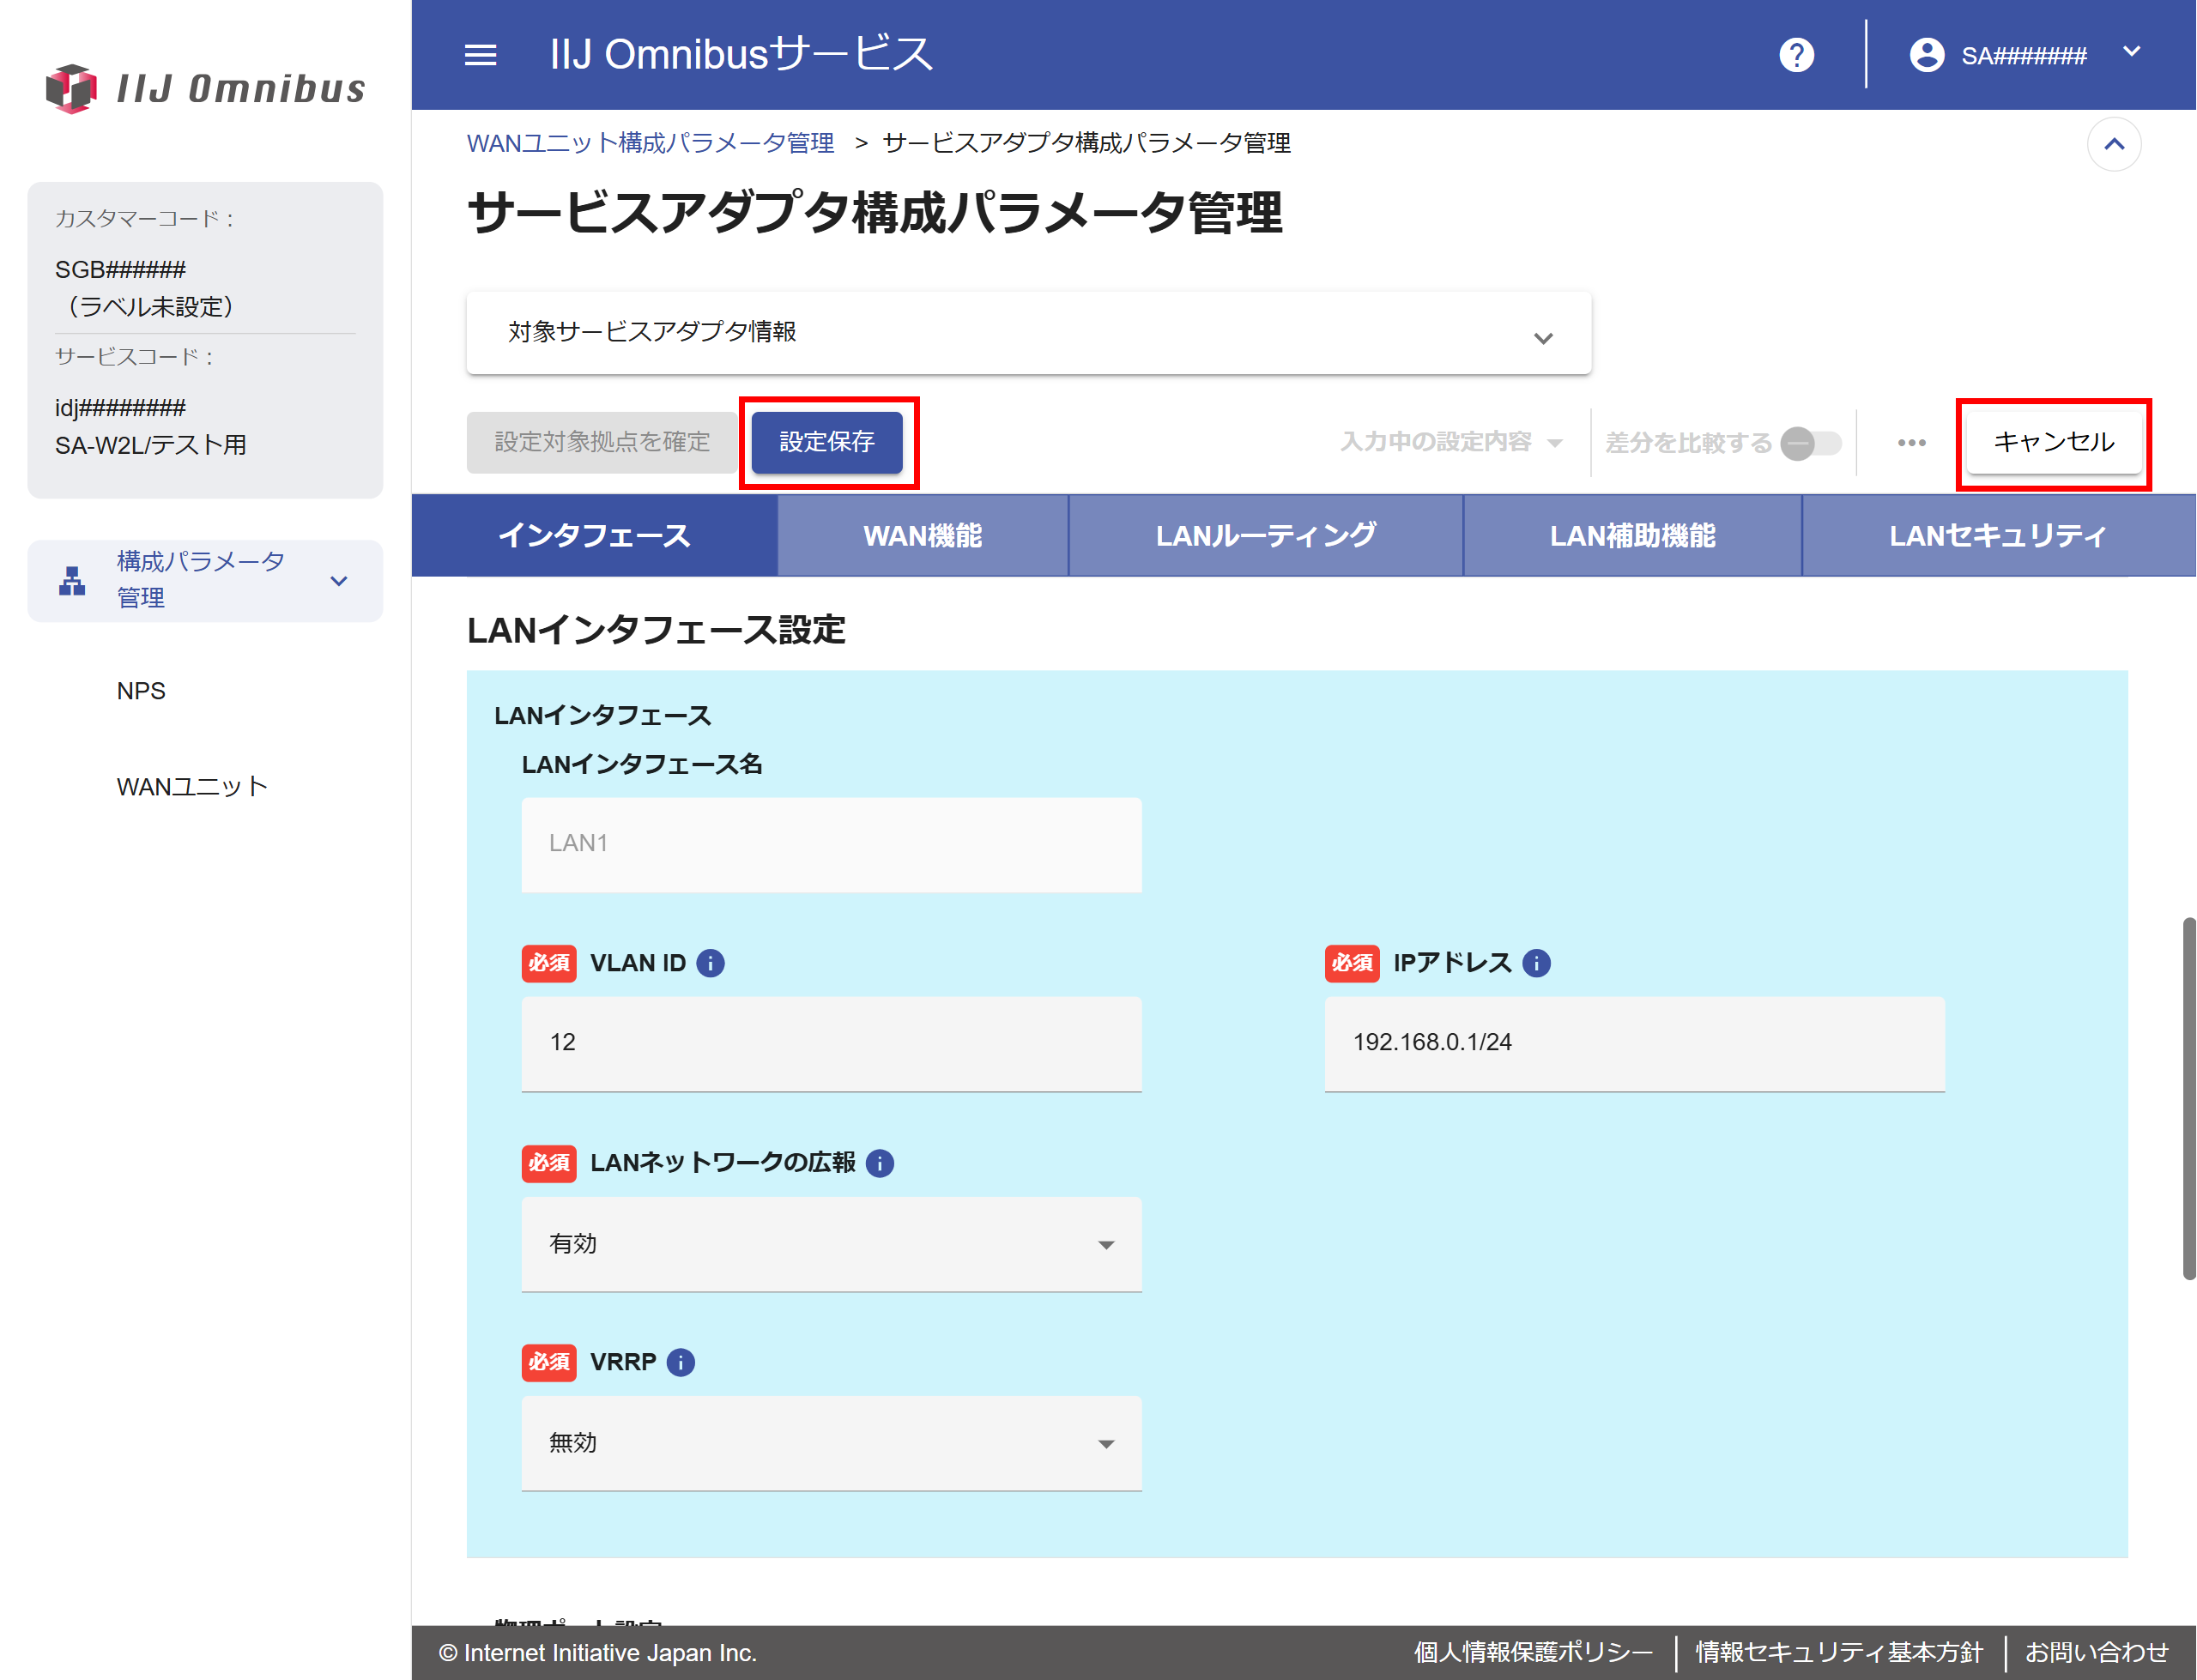
Task: Open 入力中の設定内容 dropdown
Action: (1451, 442)
